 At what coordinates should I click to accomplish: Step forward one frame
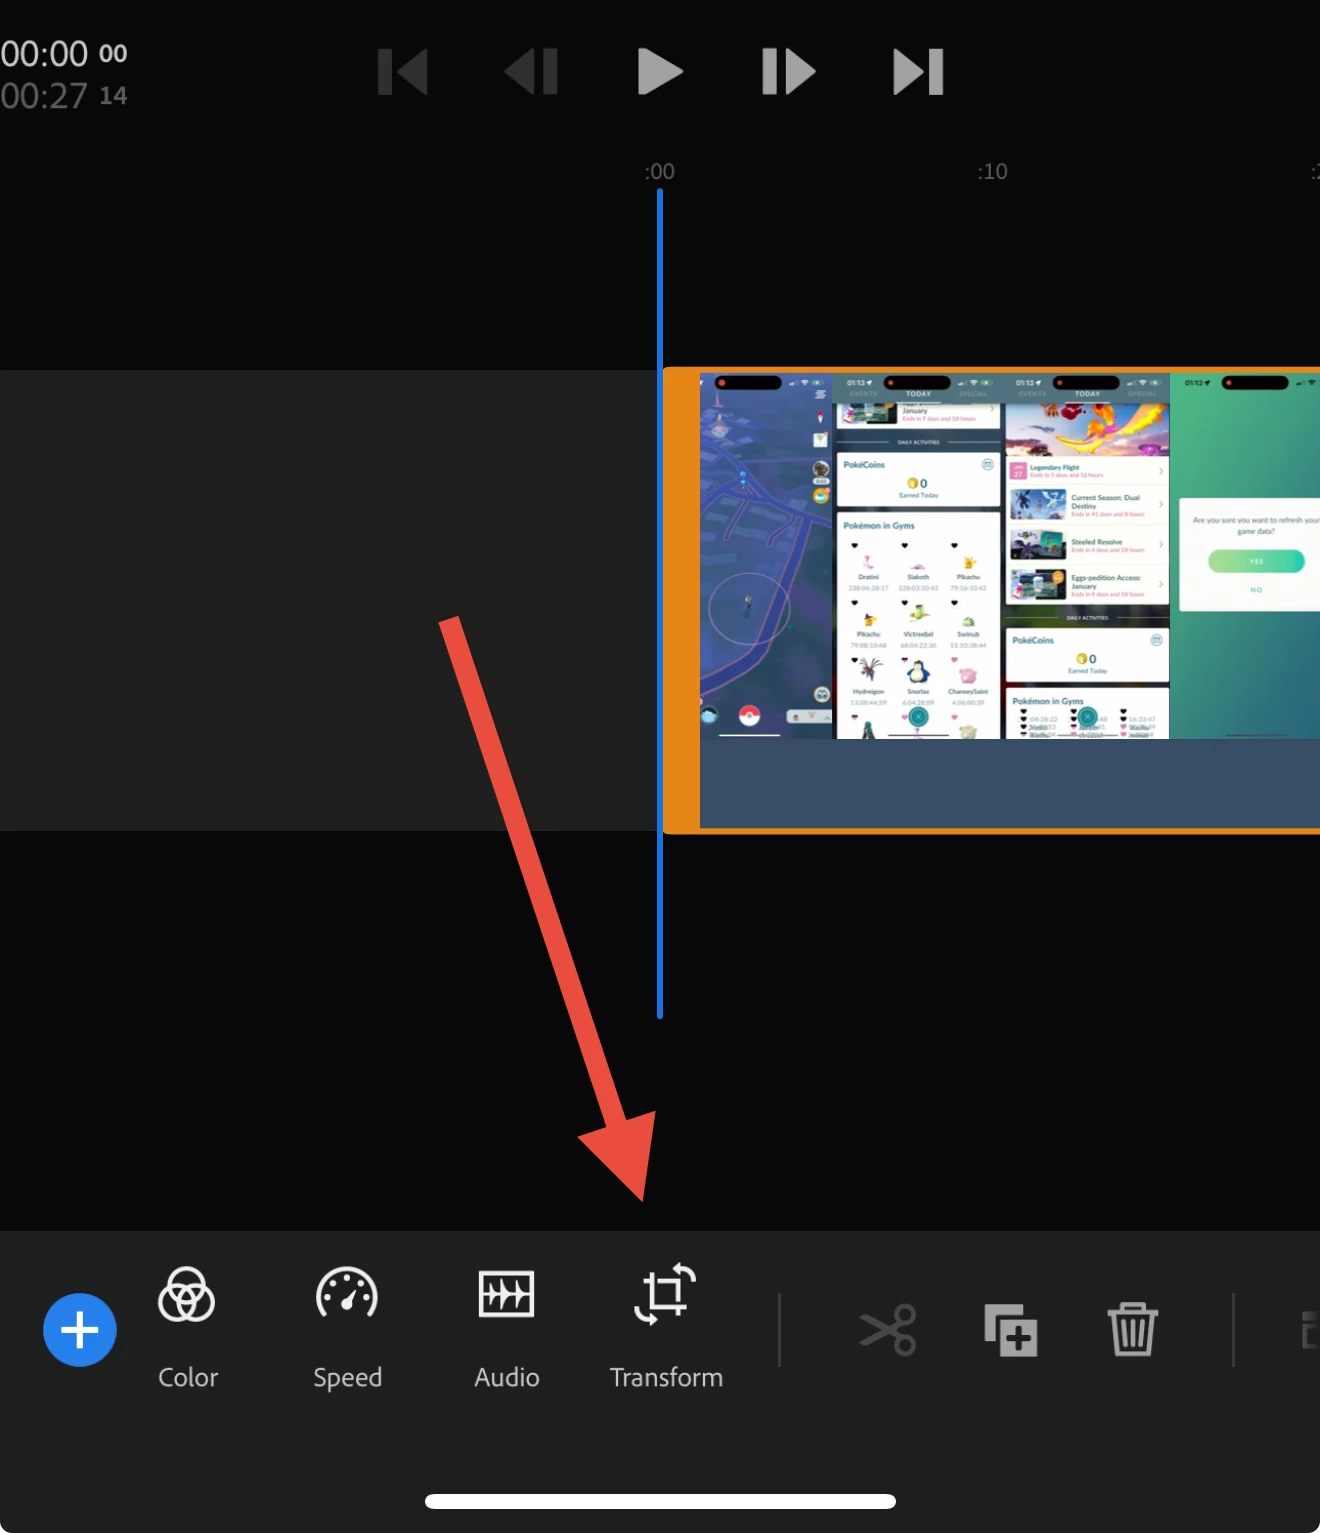[789, 72]
